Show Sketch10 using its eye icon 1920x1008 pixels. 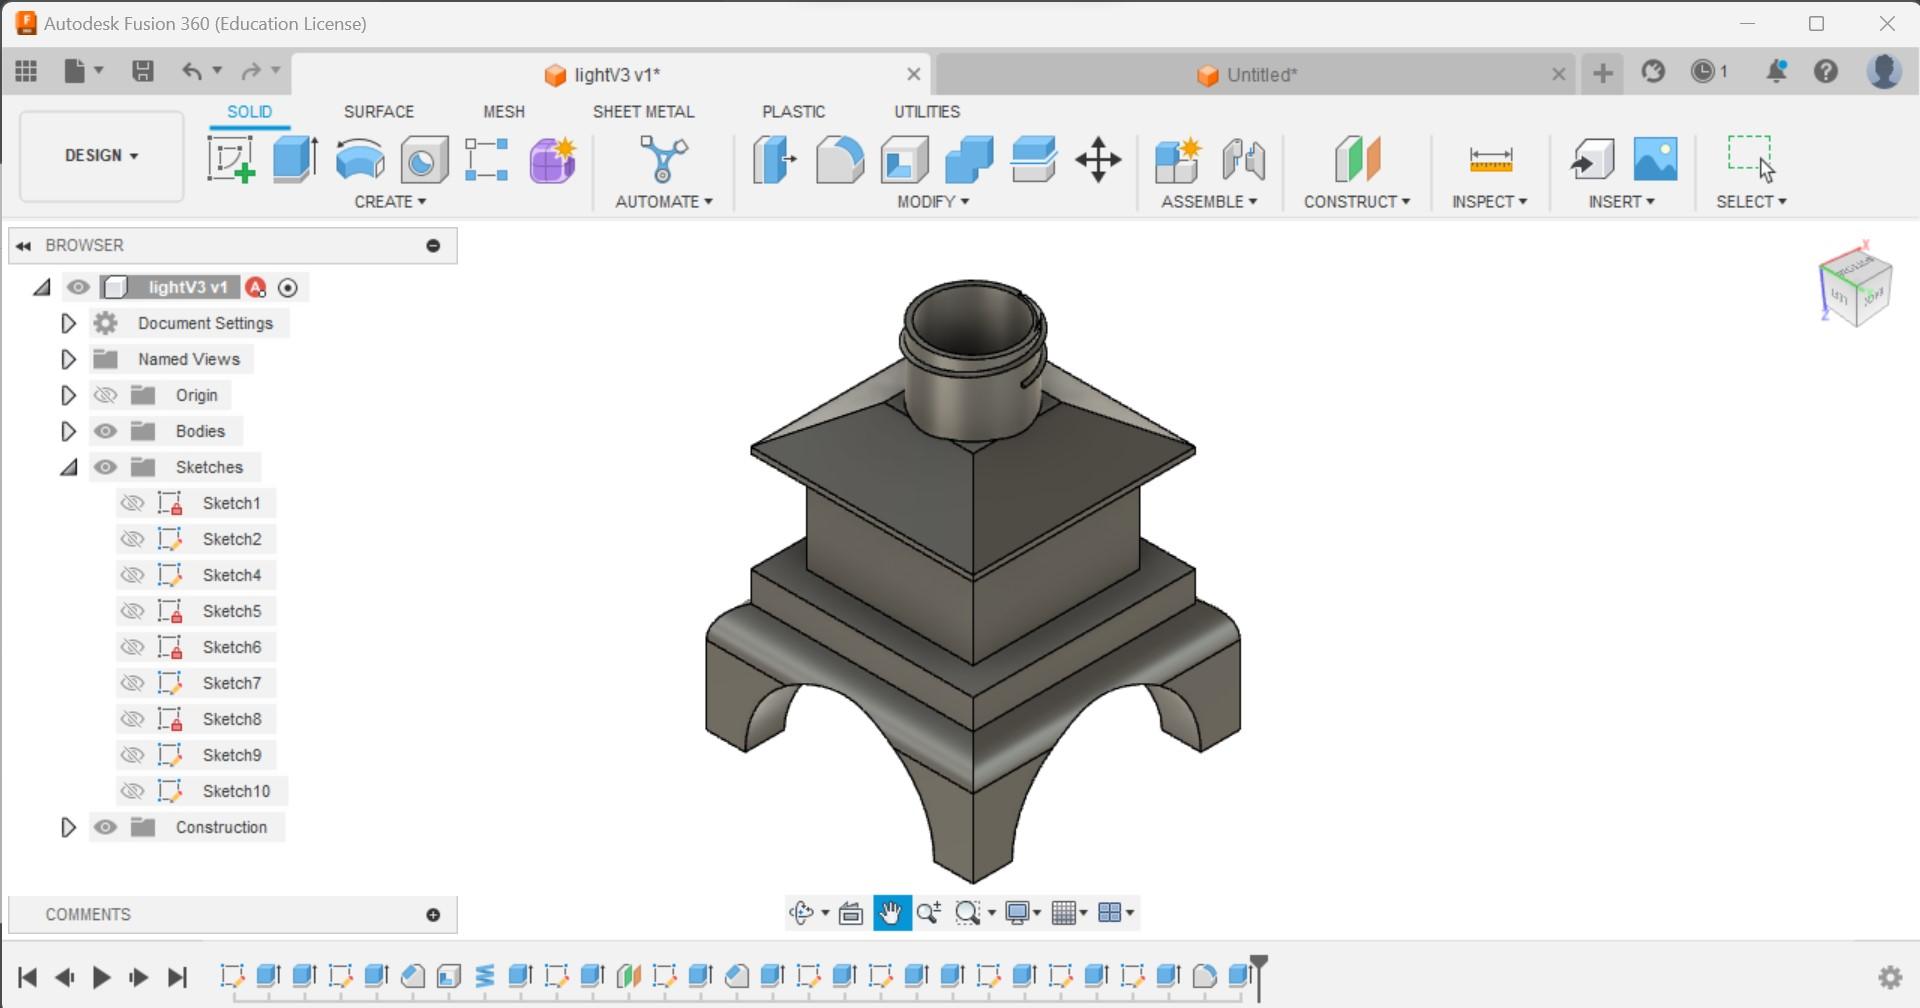point(132,791)
